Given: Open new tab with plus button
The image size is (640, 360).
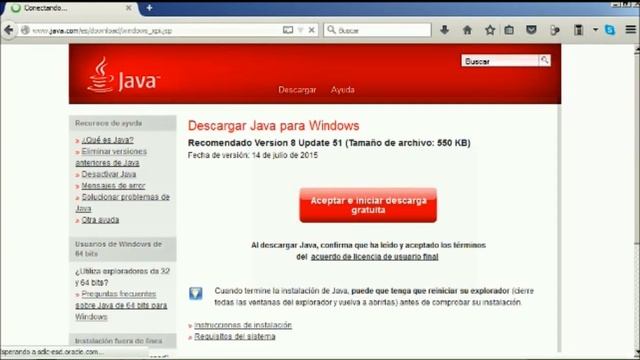Looking at the screenshot, I should [x=149, y=8].
